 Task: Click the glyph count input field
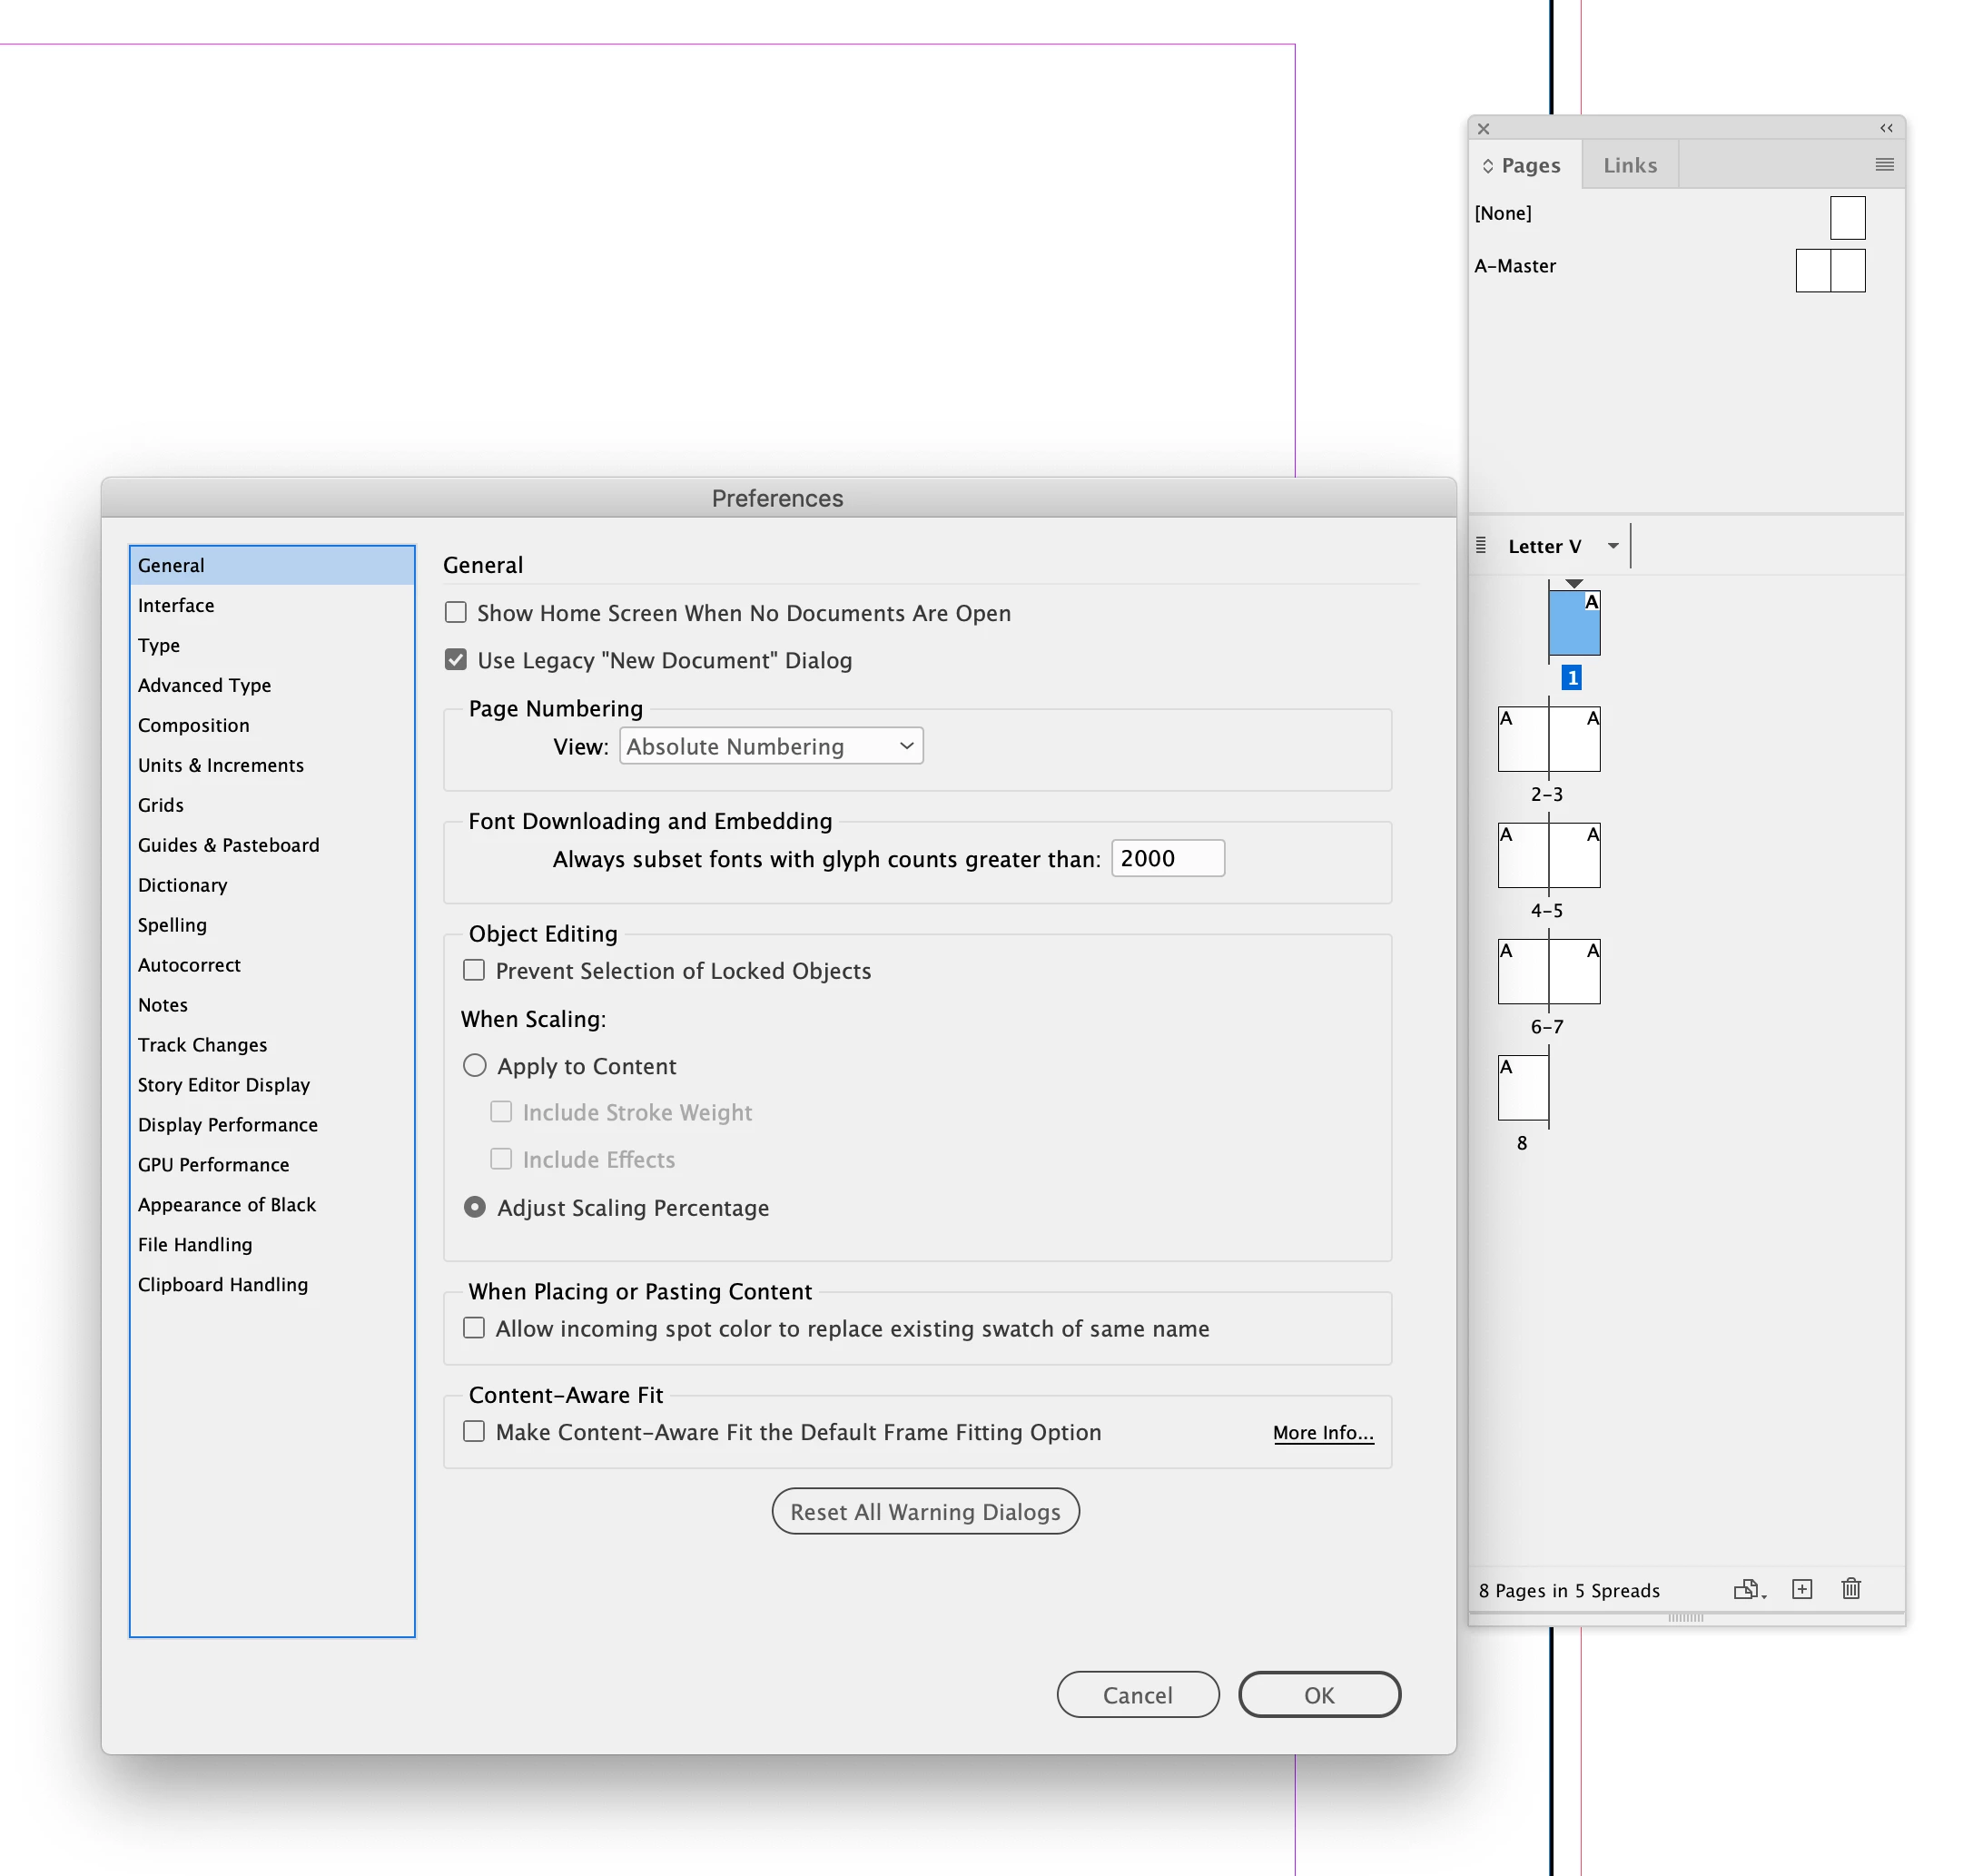[x=1167, y=858]
